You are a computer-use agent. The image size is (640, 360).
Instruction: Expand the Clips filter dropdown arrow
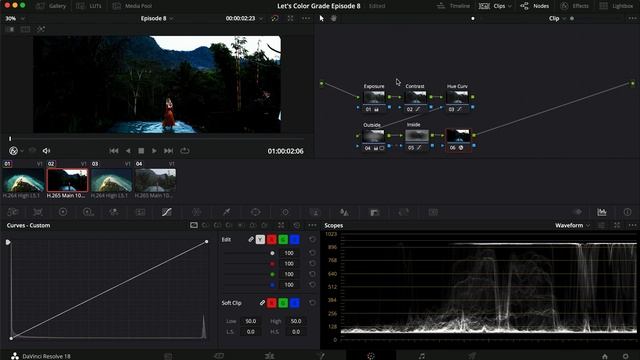[509, 6]
